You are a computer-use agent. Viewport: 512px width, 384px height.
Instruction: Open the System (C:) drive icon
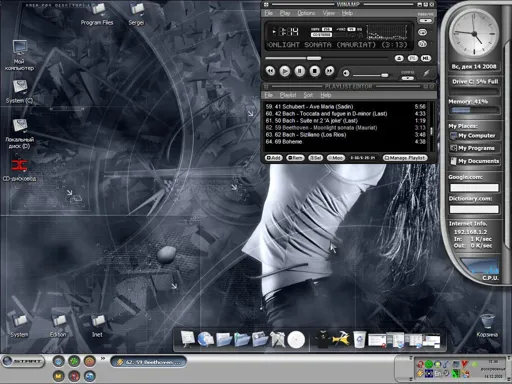coord(19,92)
